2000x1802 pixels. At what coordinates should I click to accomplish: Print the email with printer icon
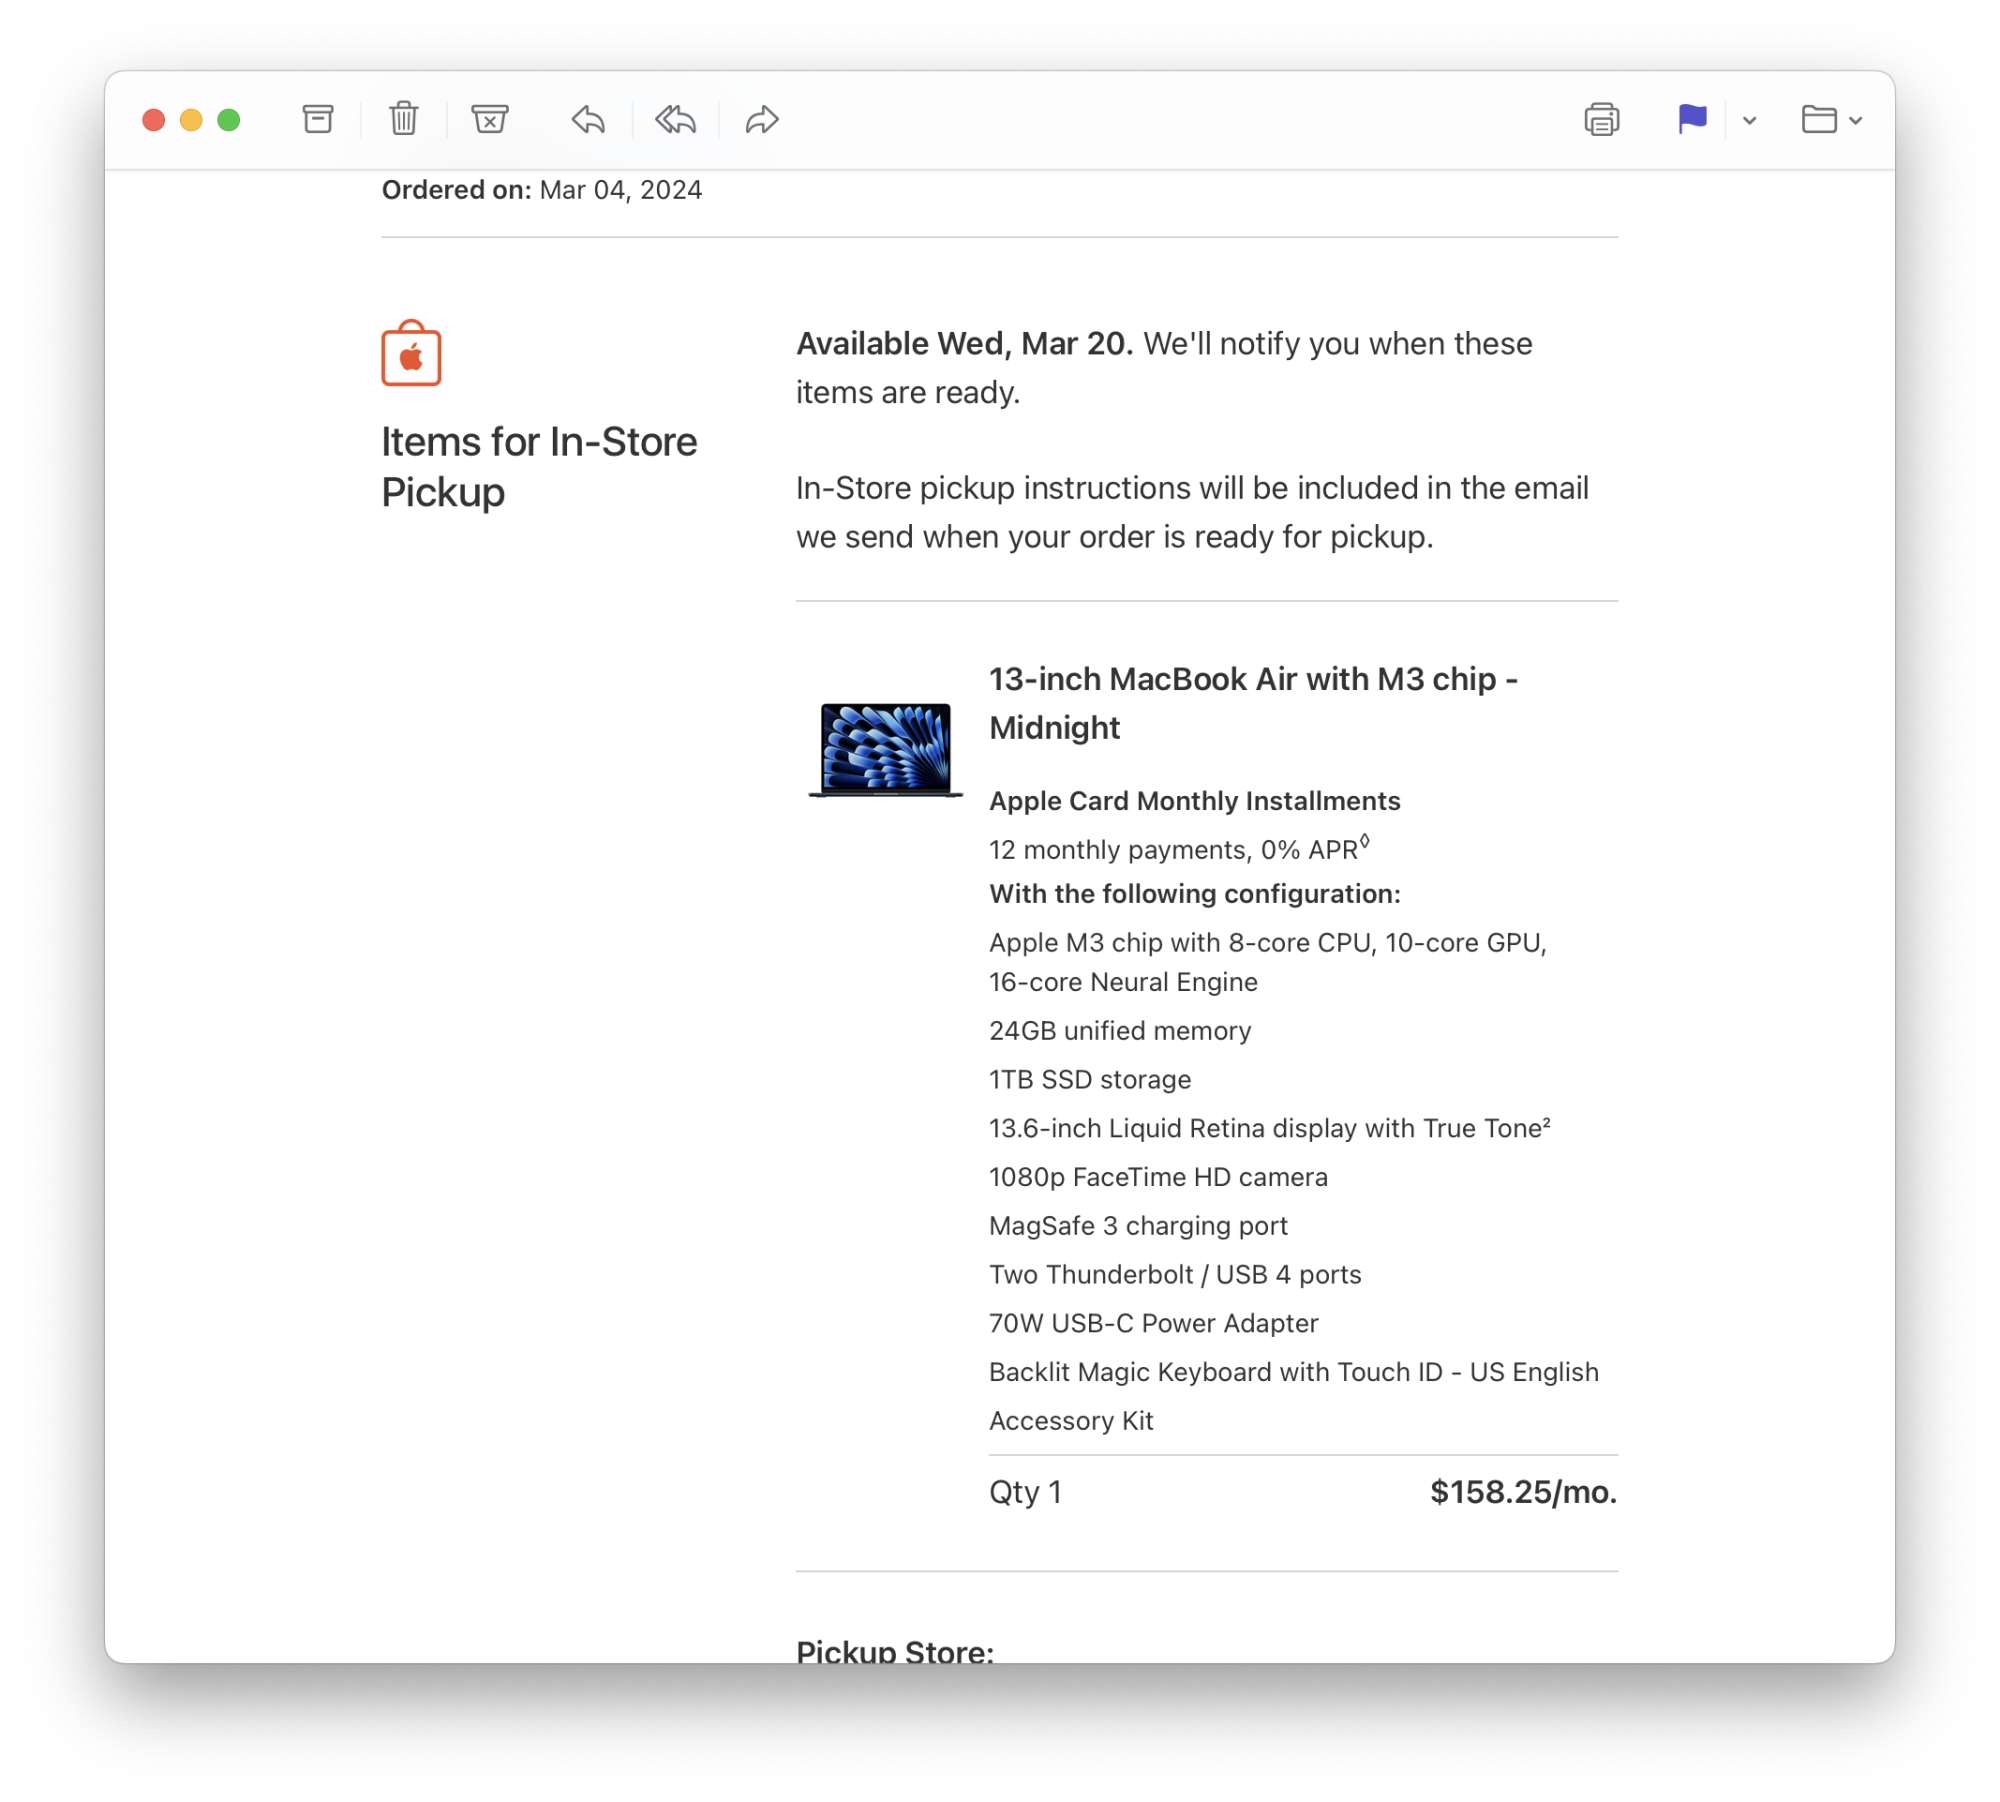coord(1602,120)
